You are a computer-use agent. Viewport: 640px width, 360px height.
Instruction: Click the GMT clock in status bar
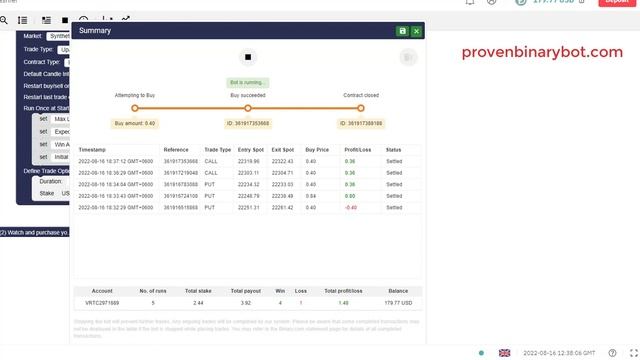coord(559,353)
